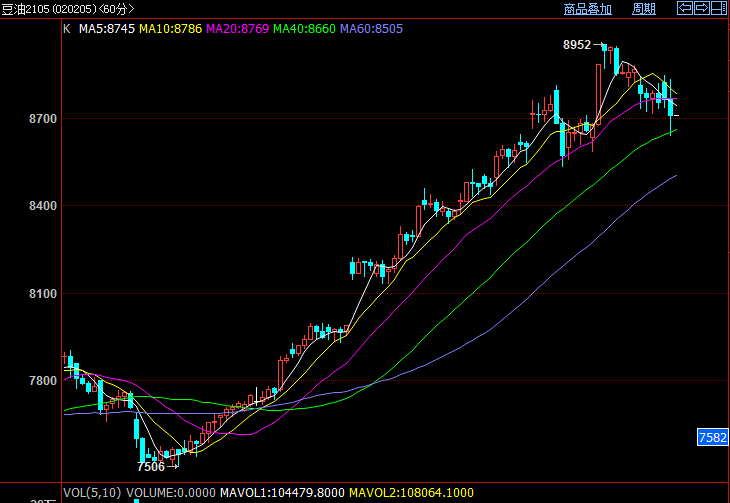Select the MA40:8660 indicator label

(x=304, y=29)
